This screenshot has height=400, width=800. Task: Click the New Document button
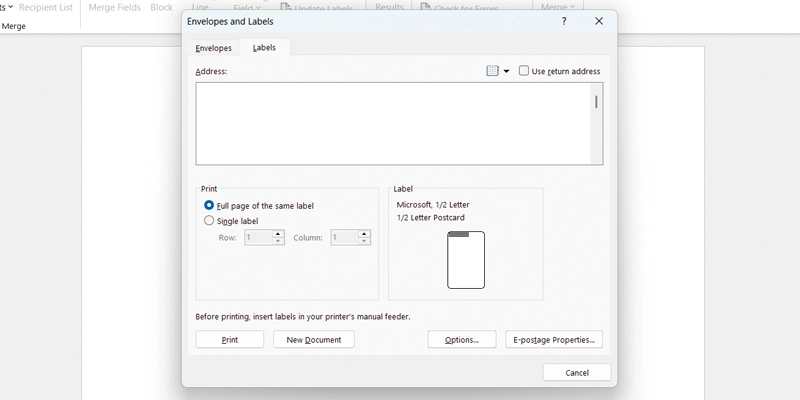tap(314, 340)
